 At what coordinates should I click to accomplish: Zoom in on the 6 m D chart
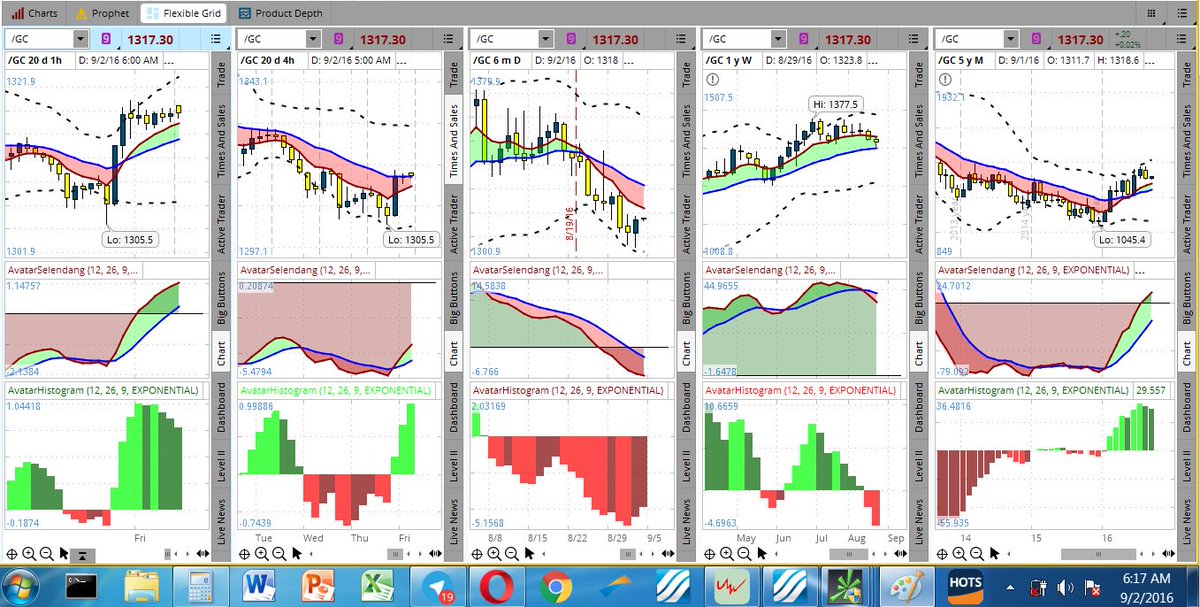(493, 553)
